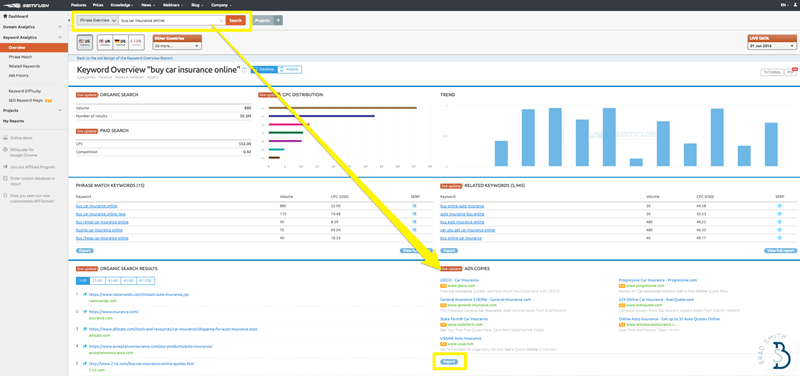Select the DE country database
The image size is (800, 376).
(x=120, y=42)
